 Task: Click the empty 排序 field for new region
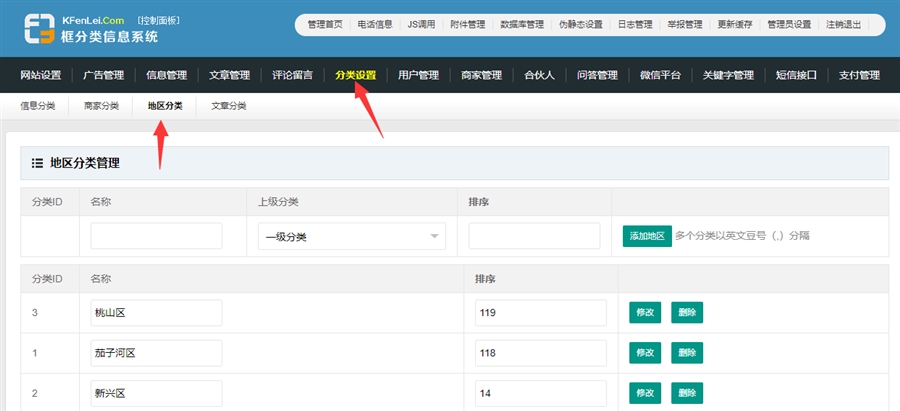tap(533, 236)
